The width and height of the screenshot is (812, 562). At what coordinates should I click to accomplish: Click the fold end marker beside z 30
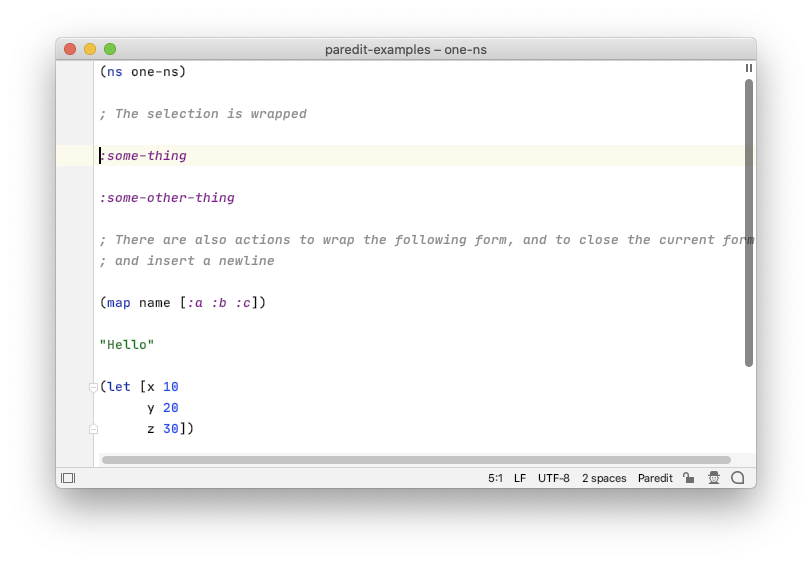[93, 429]
